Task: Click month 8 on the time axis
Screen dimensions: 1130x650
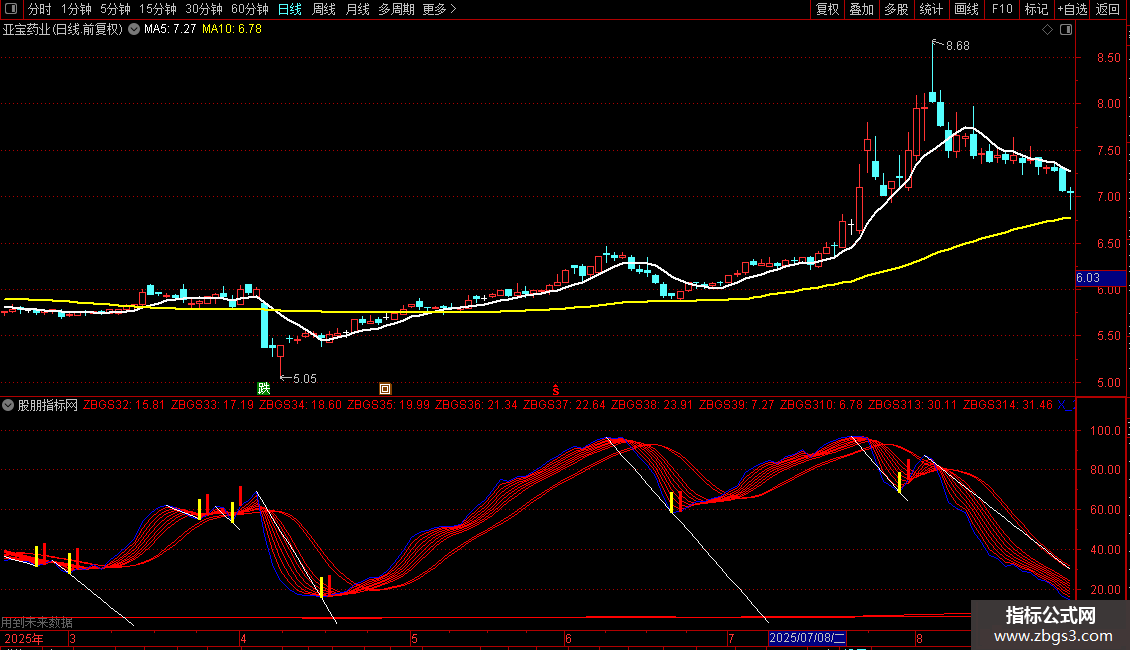Action: coord(919,638)
